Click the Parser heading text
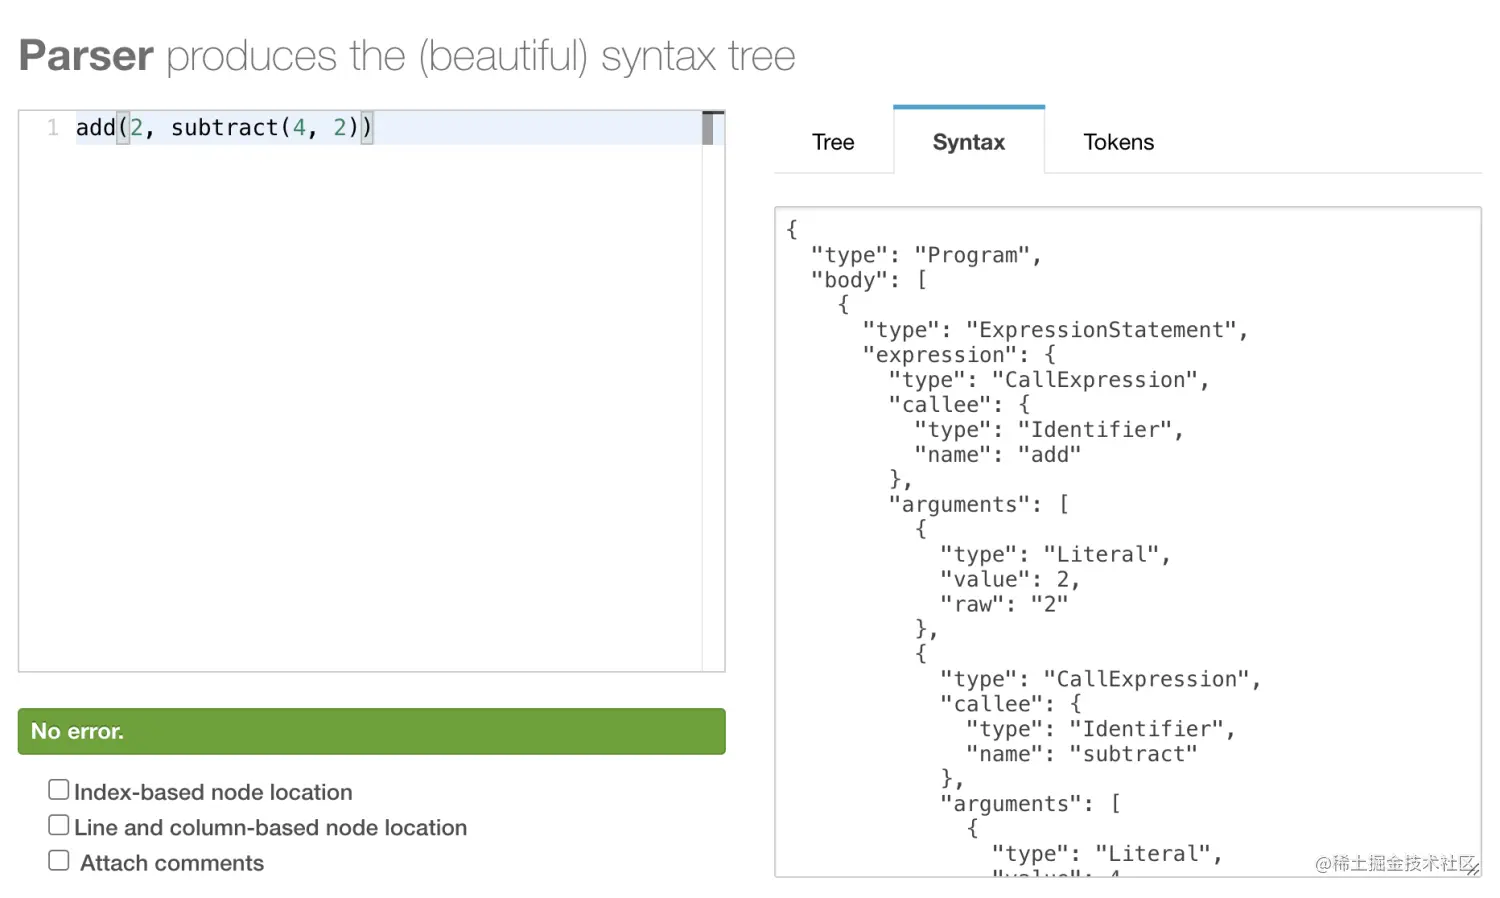 (x=86, y=55)
